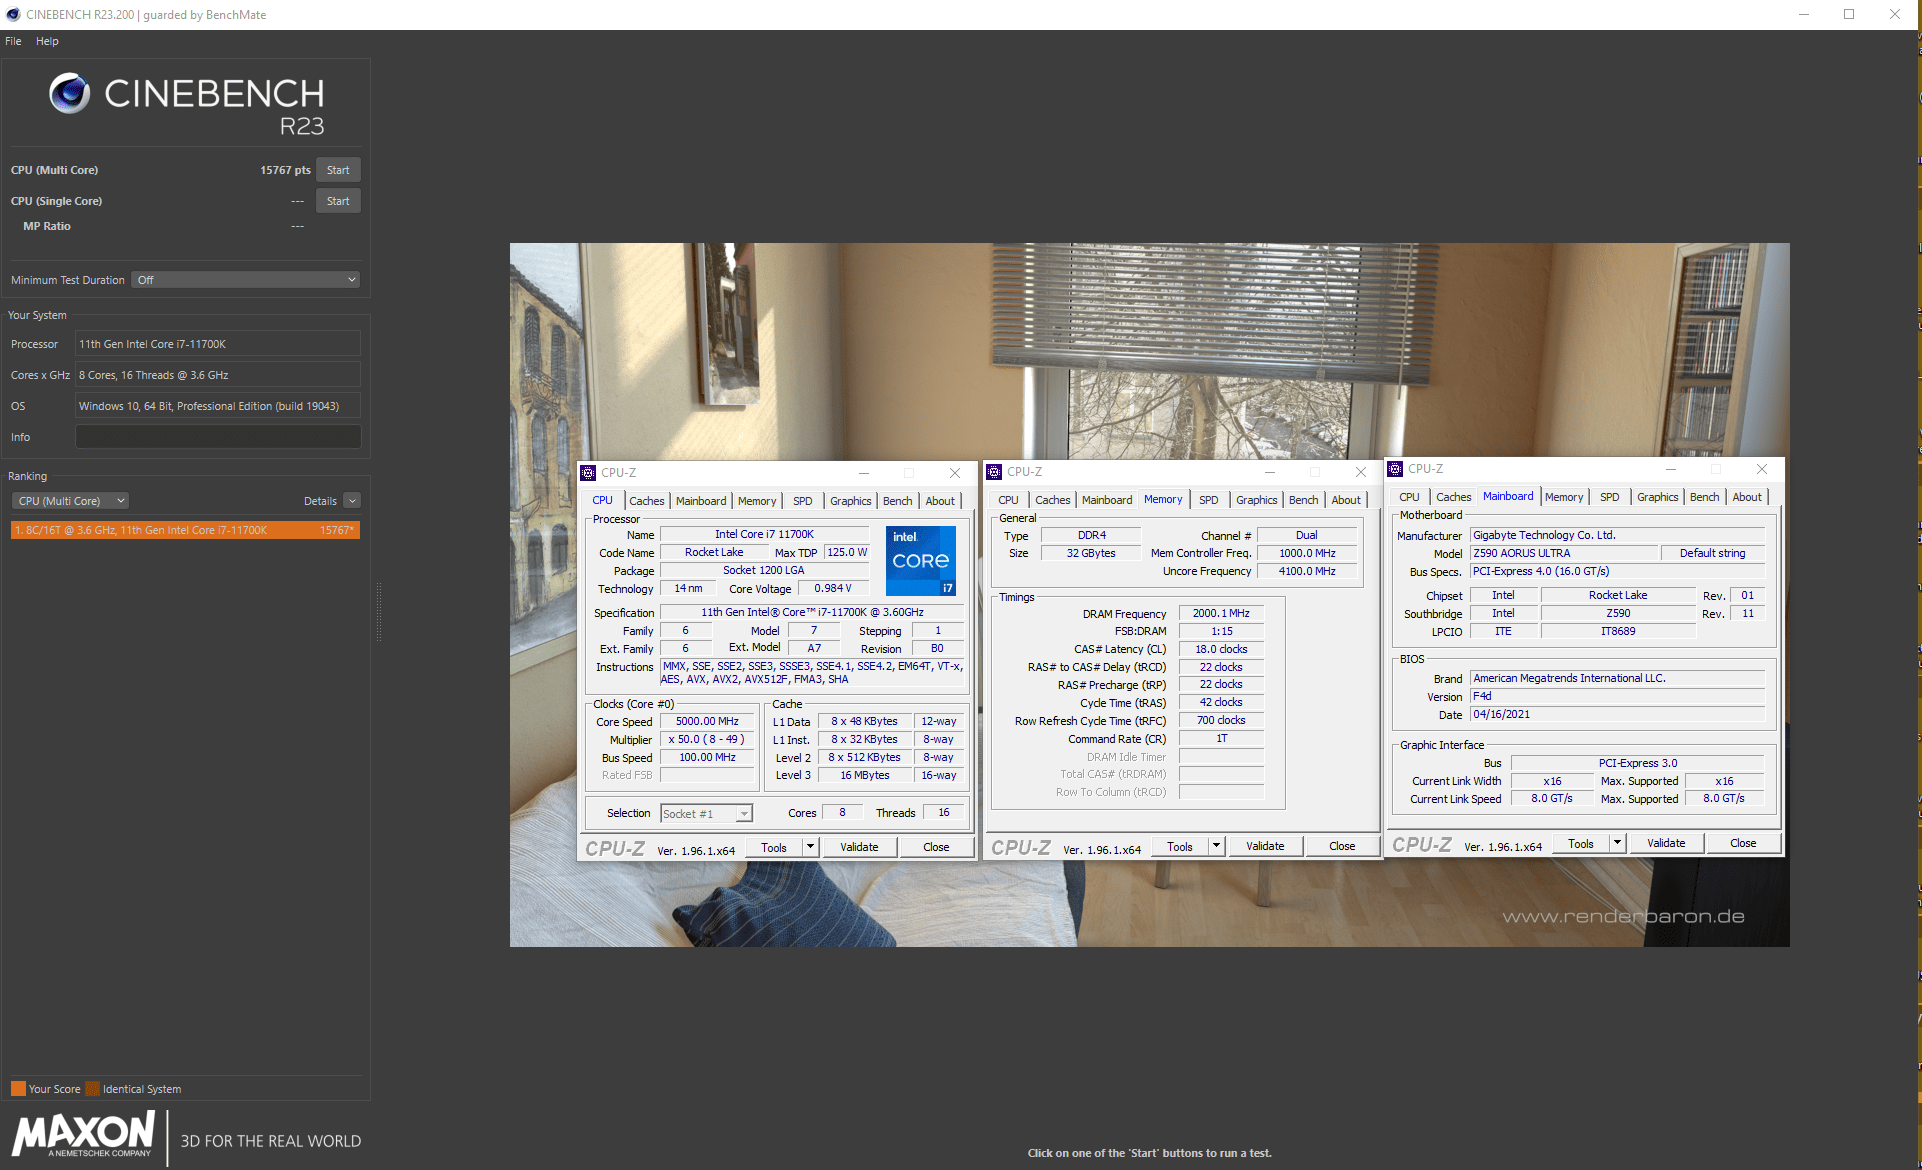Switch to CPU tab in Memory CPU-Z window
This screenshot has width=1922, height=1170.
1008,500
